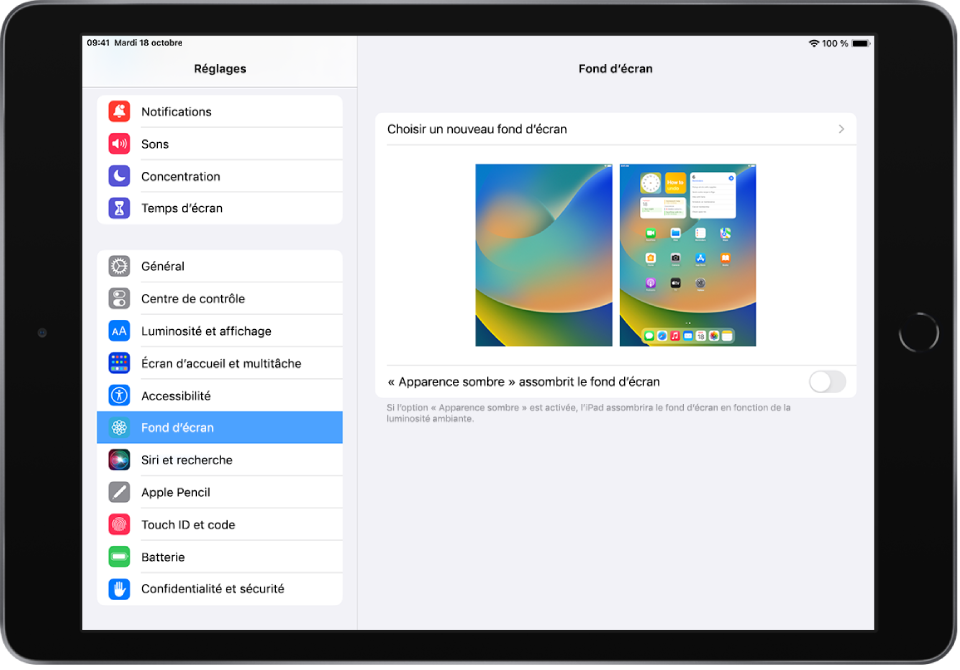Go to Confidentialité et sécurité

pyautogui.click(x=213, y=589)
